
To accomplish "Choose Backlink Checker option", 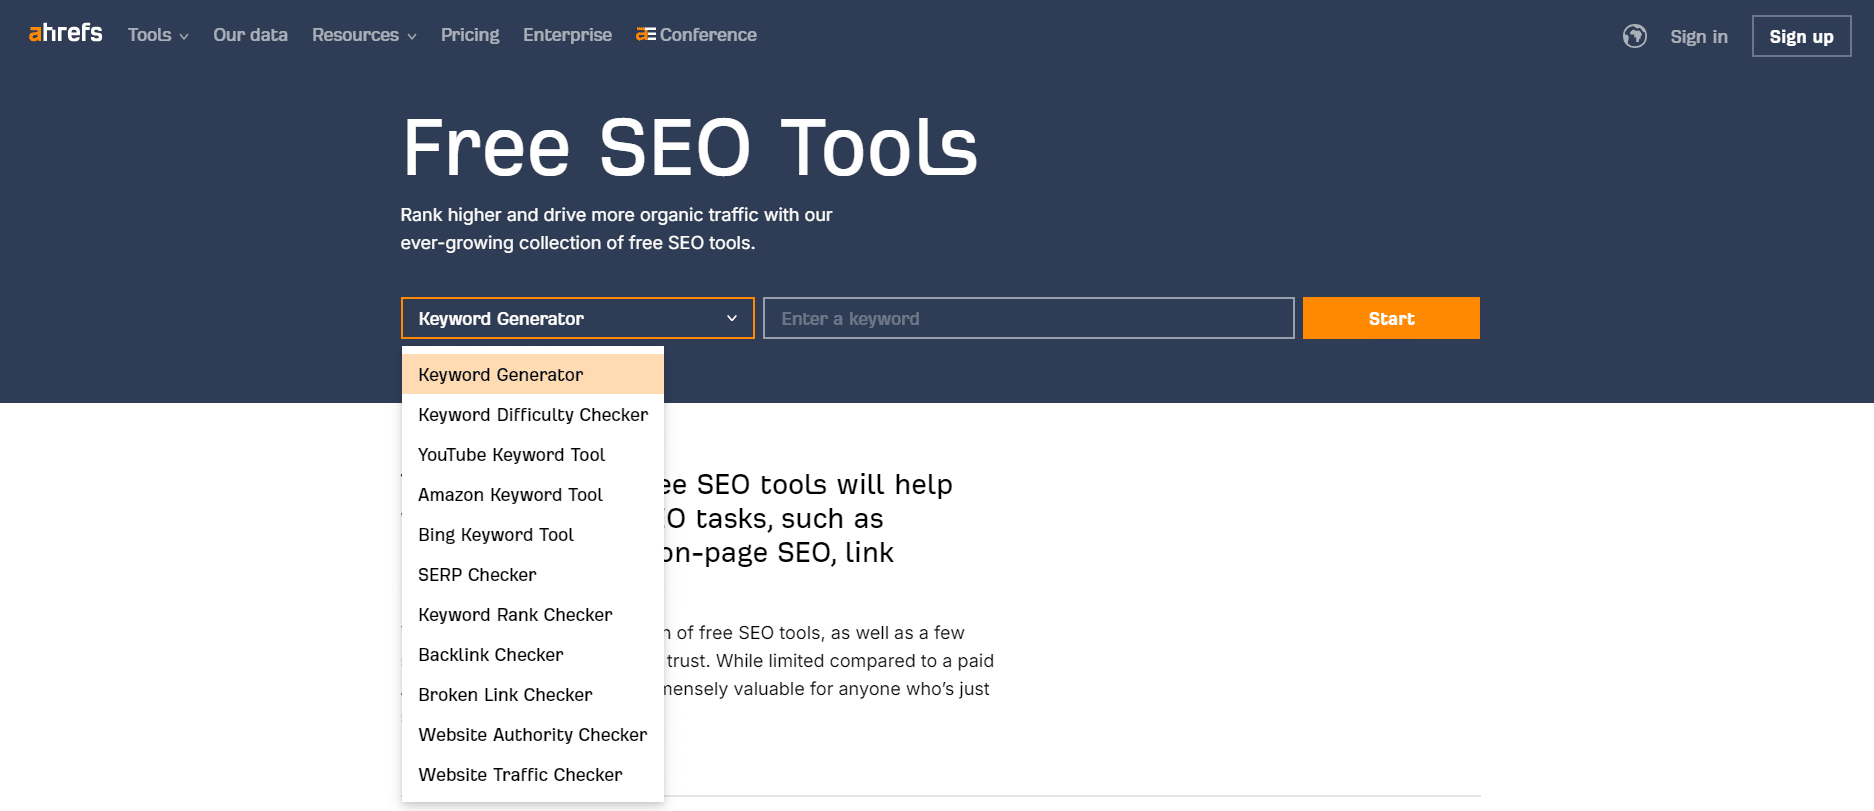I will pos(533,654).
